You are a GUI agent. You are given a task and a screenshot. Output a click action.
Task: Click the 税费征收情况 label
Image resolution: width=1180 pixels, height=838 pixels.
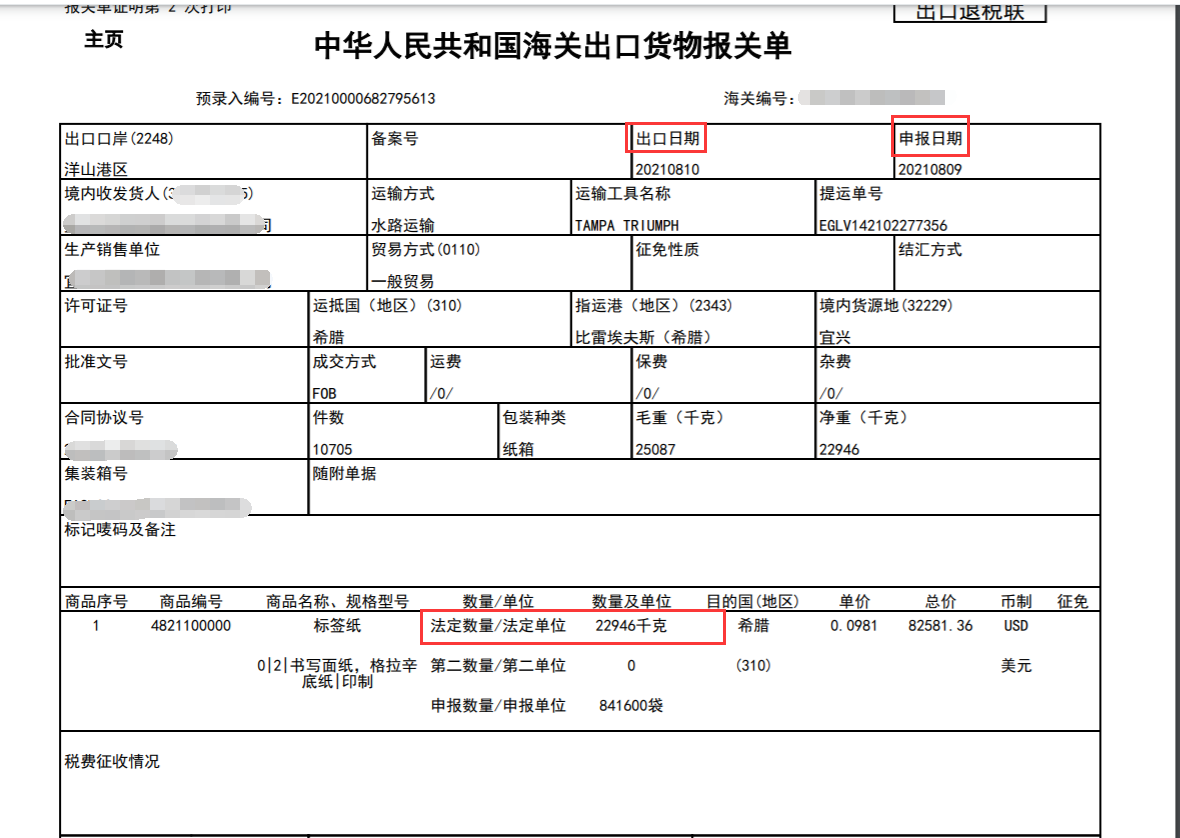click(111, 761)
